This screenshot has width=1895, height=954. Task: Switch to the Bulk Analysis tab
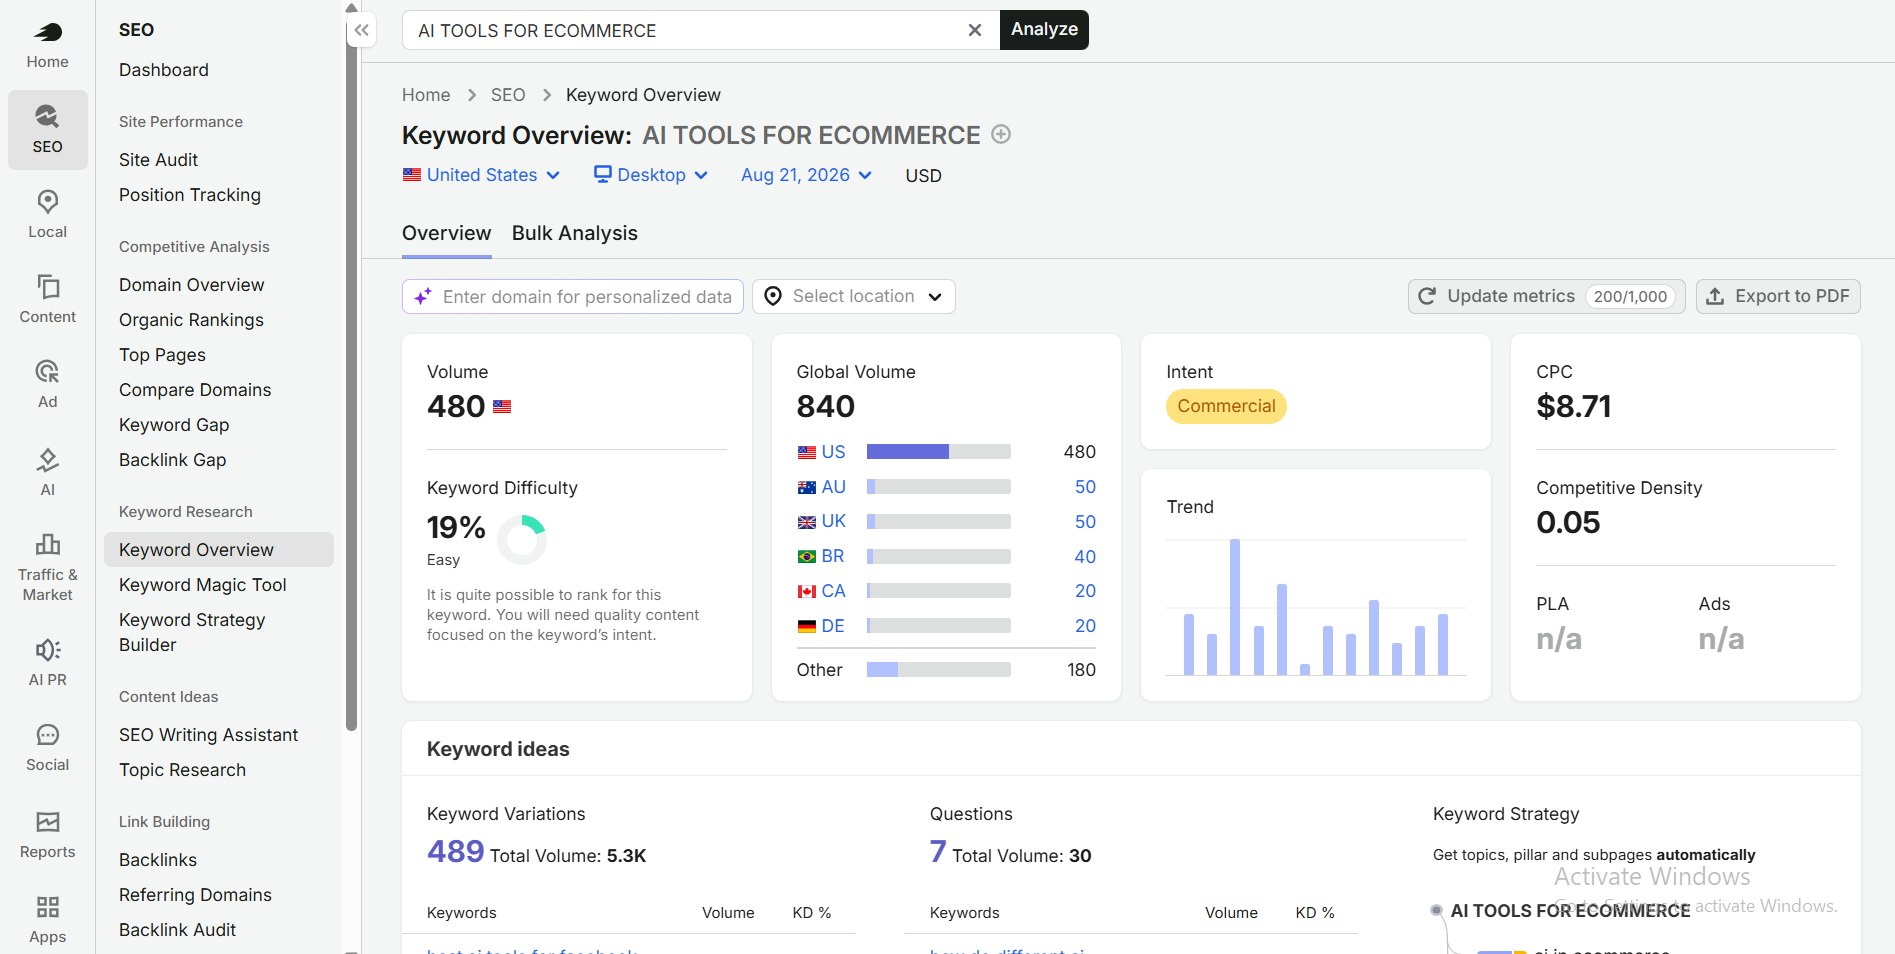coord(575,233)
